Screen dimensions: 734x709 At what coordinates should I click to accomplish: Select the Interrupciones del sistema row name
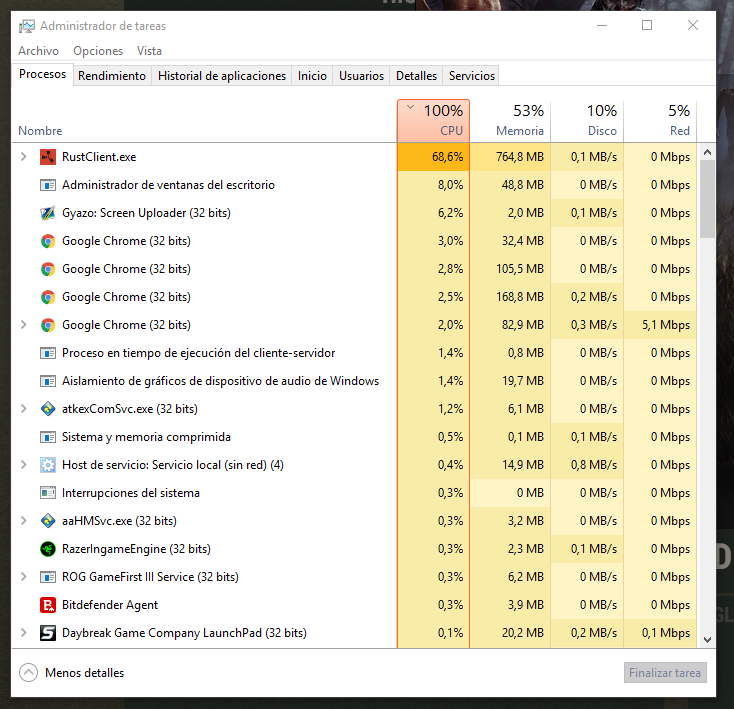pos(131,493)
